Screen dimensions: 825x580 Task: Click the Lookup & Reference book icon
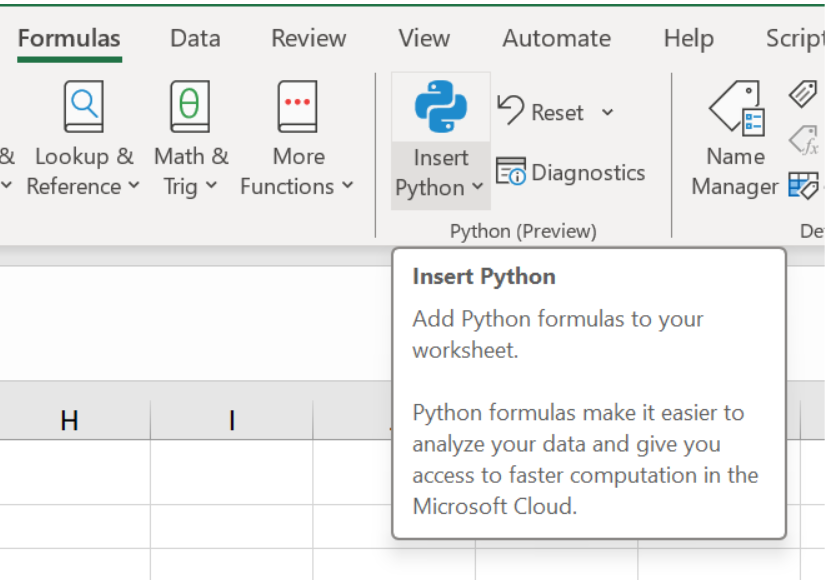(x=83, y=104)
